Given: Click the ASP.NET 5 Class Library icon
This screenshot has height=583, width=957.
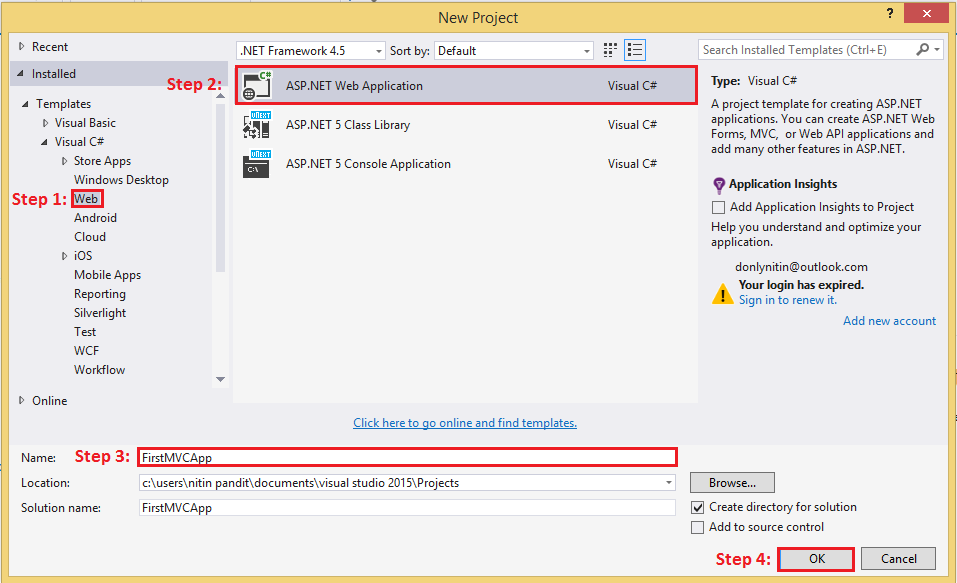Looking at the screenshot, I should pos(257,125).
